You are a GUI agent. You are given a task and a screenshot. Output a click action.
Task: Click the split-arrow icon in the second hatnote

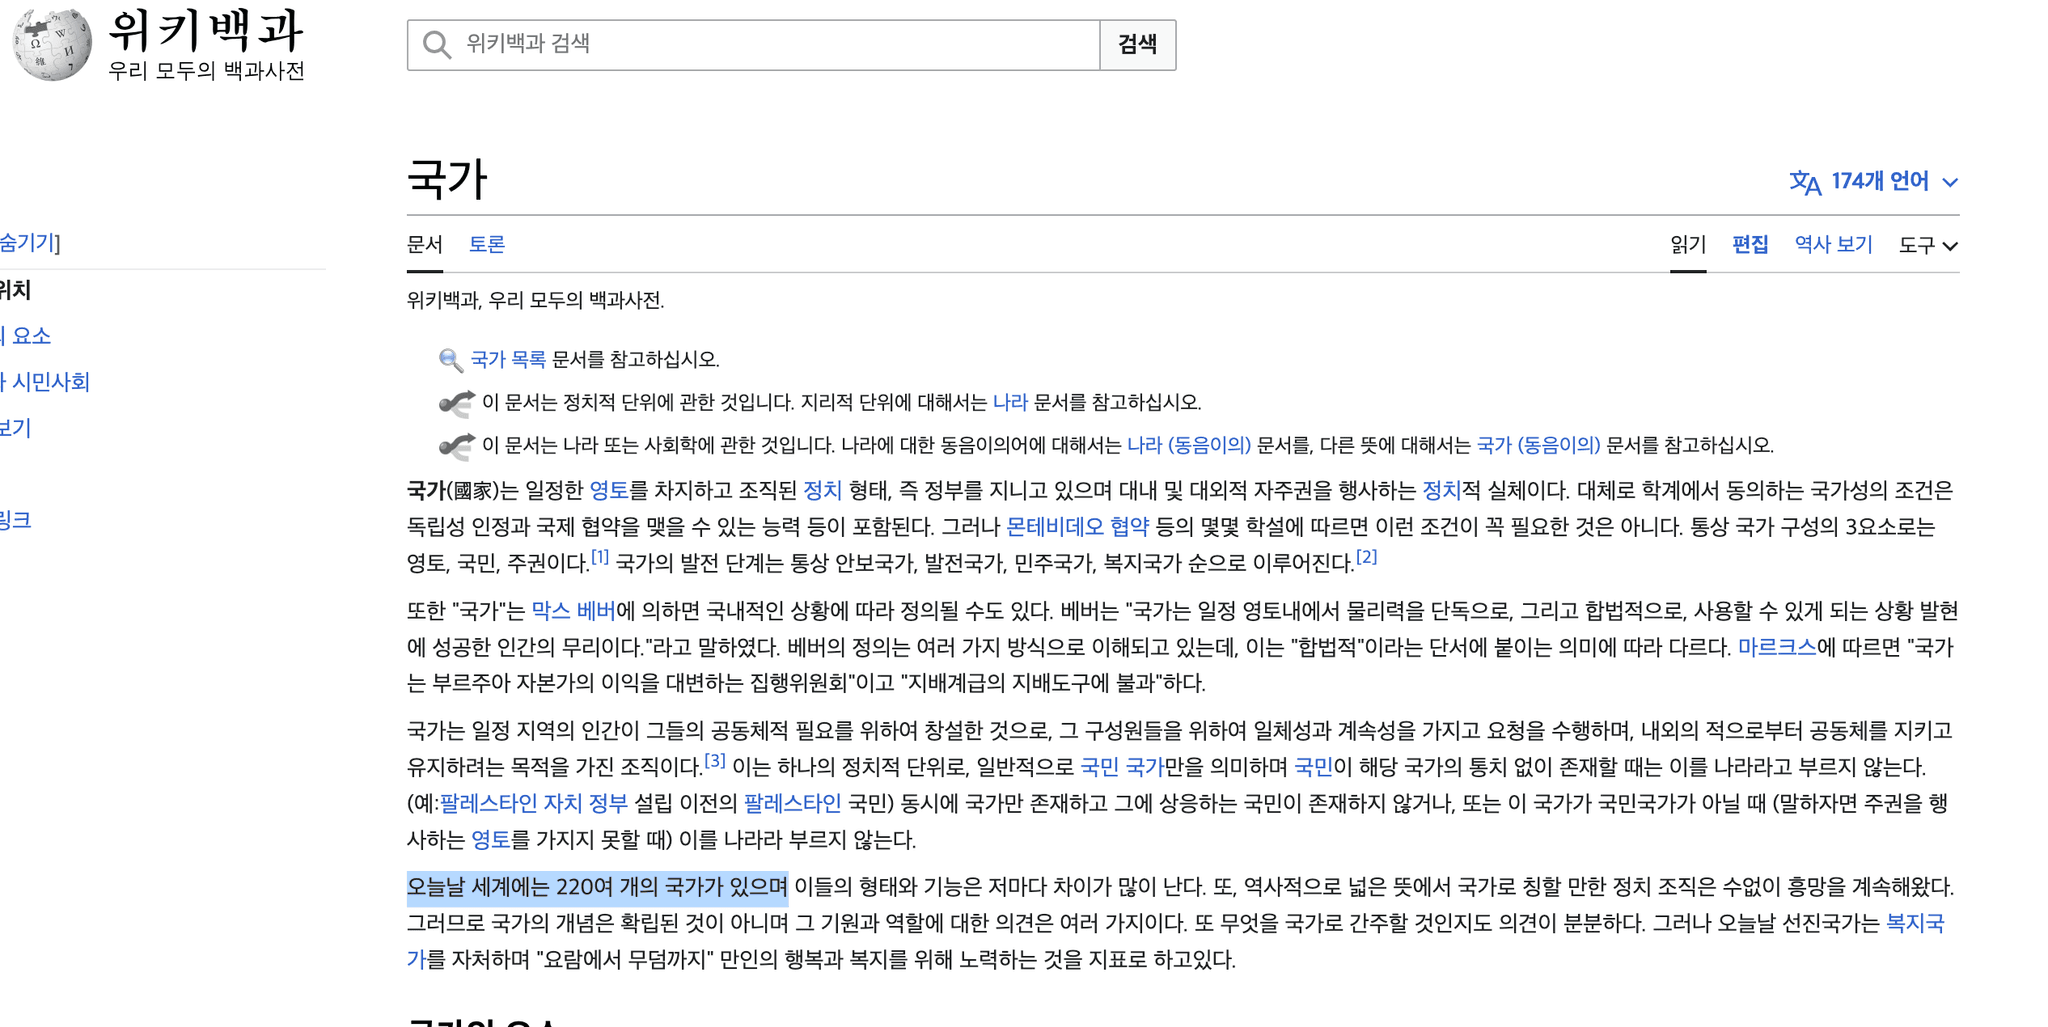click(456, 446)
